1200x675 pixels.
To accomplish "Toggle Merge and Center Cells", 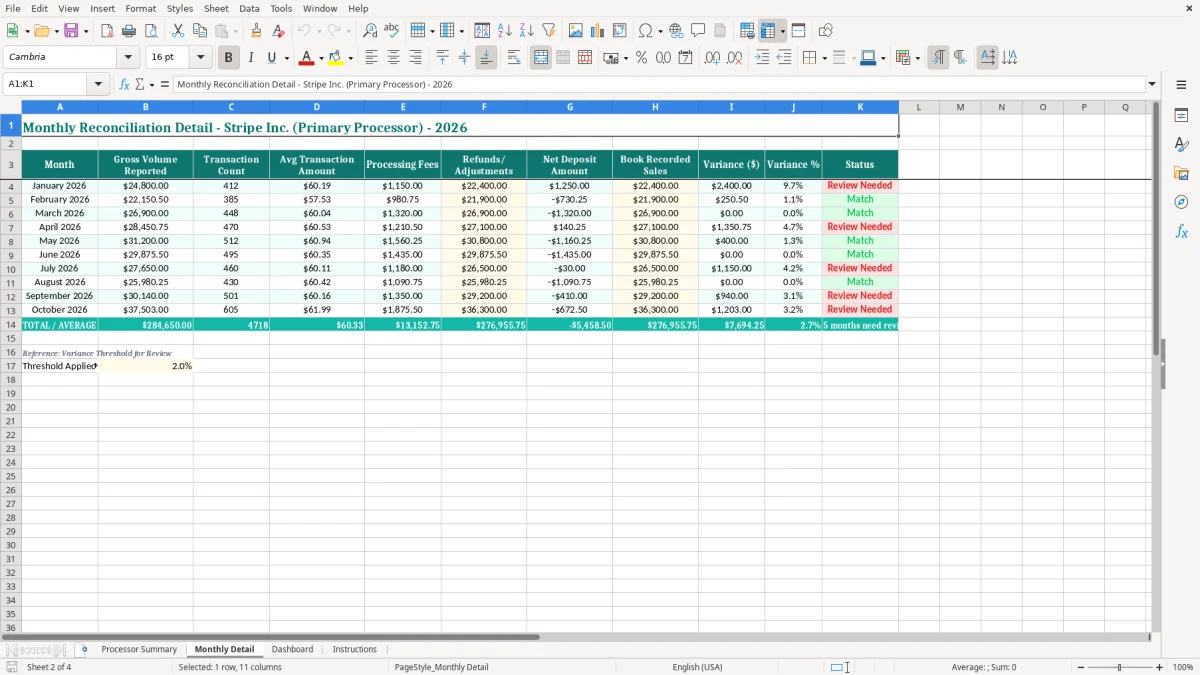I will tap(541, 58).
